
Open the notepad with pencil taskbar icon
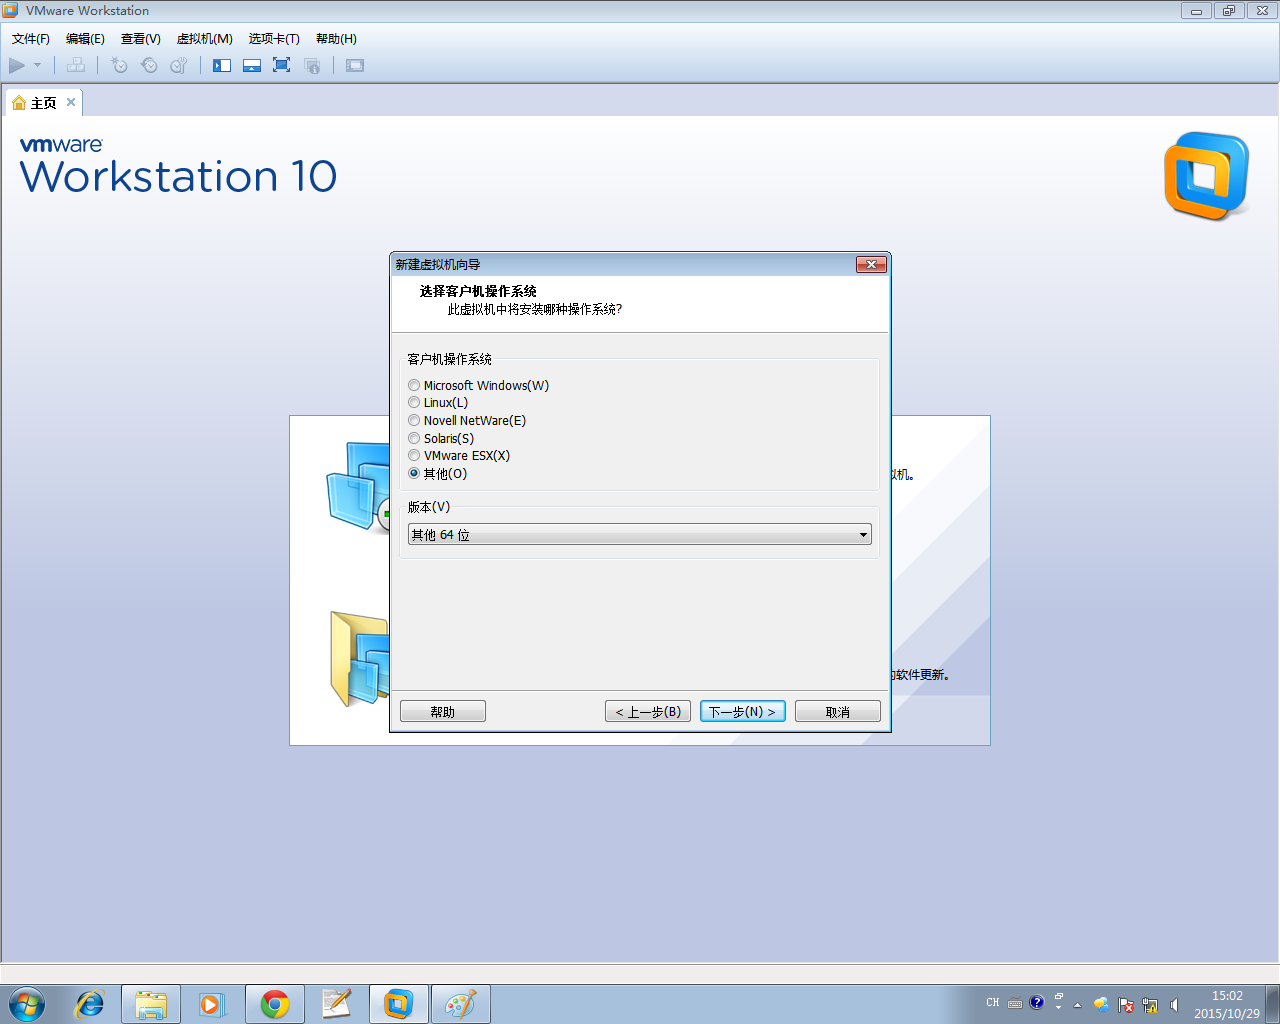(x=337, y=1004)
